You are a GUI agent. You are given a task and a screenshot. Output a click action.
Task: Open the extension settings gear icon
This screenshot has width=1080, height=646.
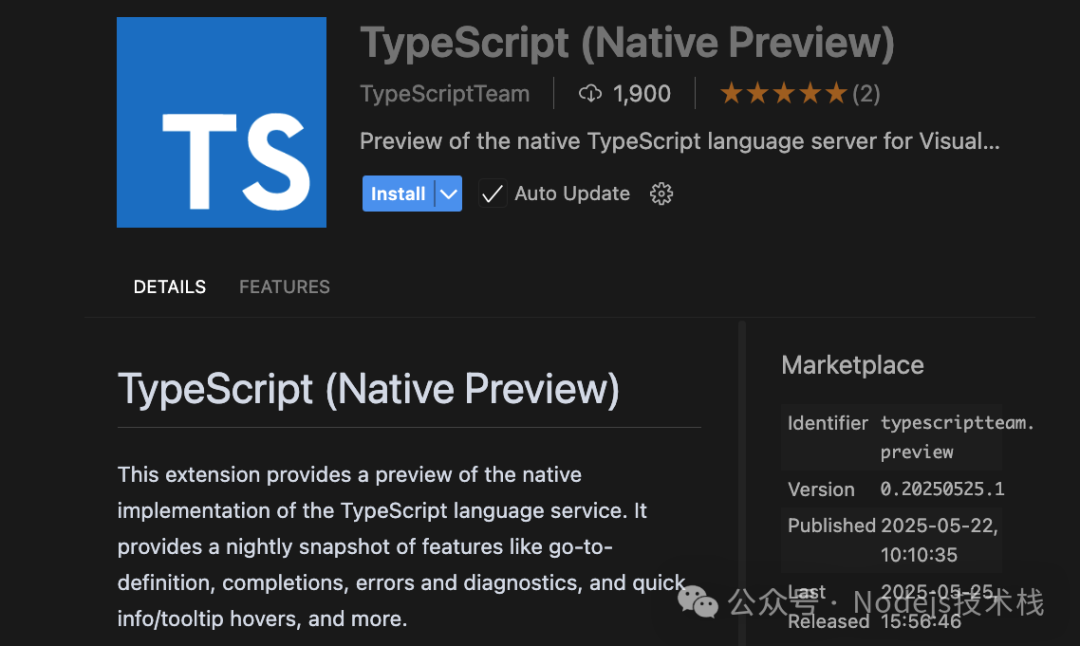pos(661,194)
